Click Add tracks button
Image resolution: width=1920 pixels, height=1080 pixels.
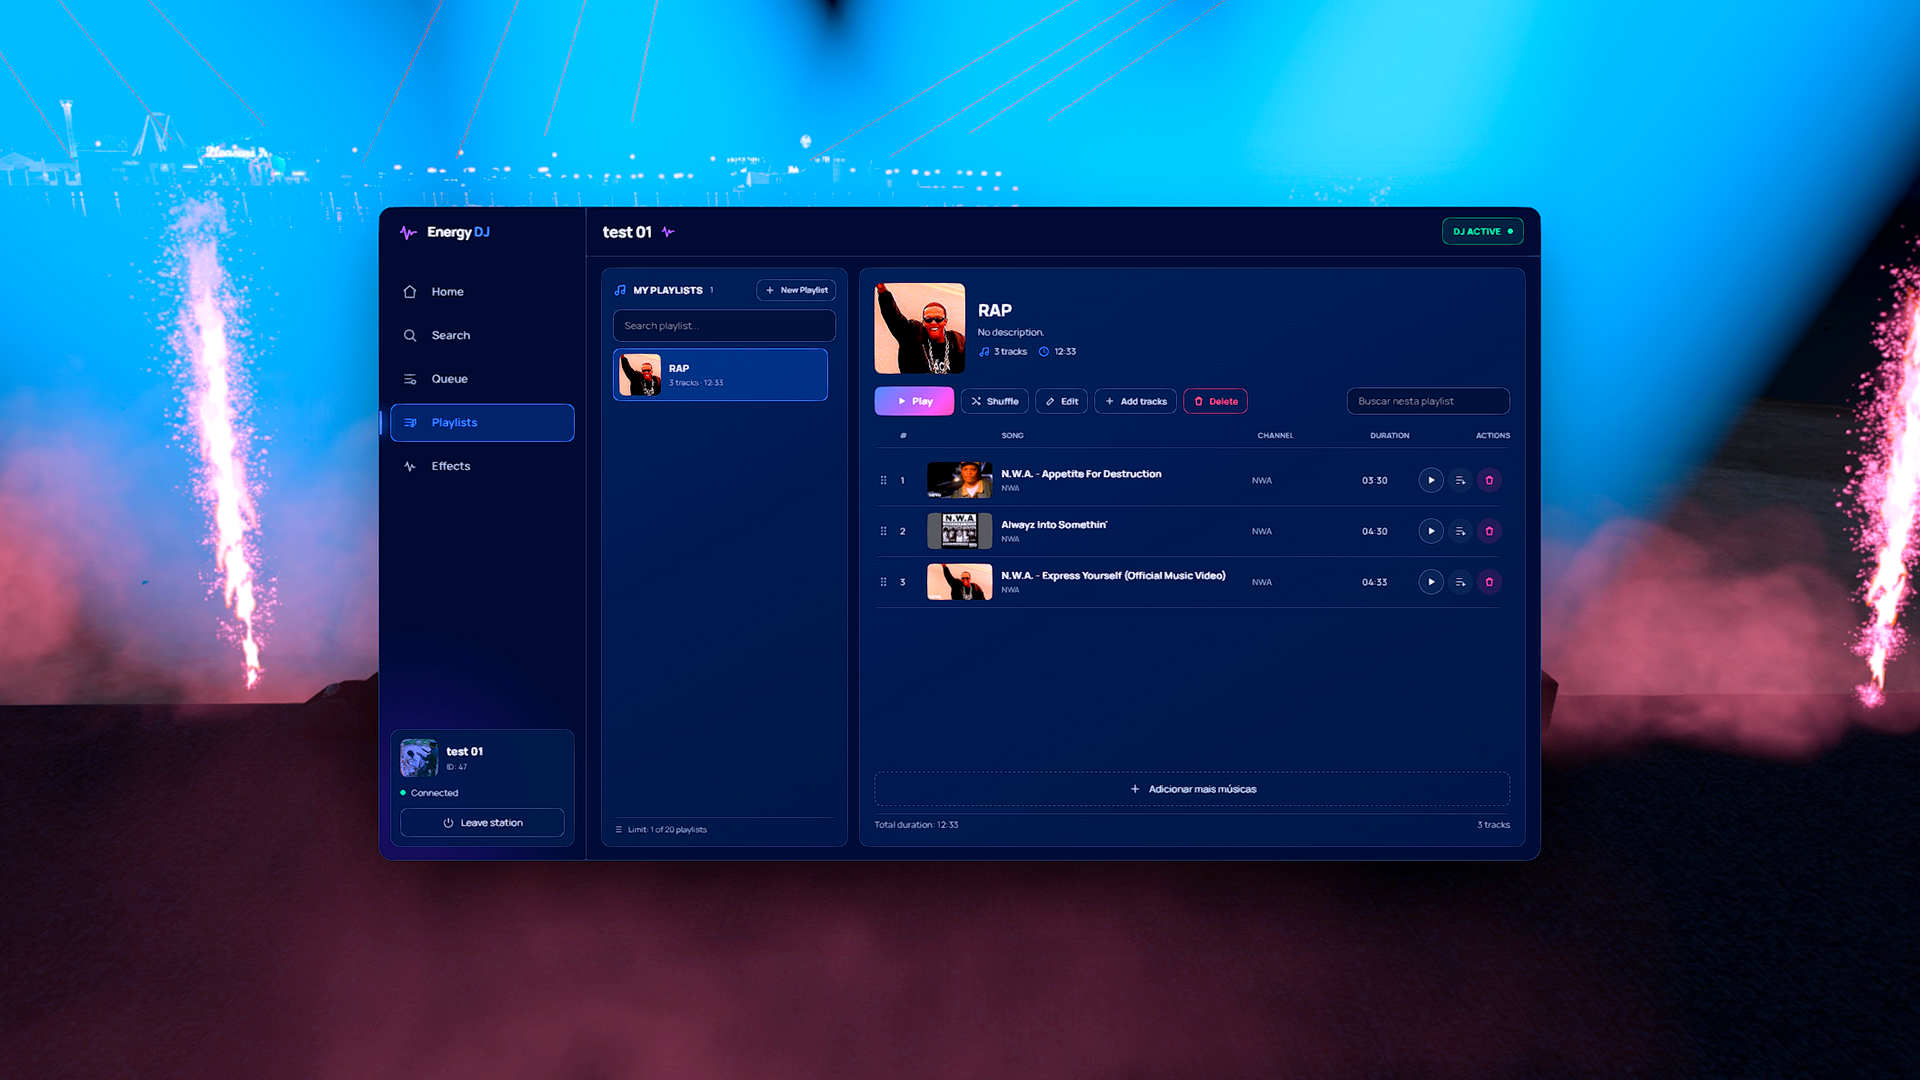[x=1135, y=401]
